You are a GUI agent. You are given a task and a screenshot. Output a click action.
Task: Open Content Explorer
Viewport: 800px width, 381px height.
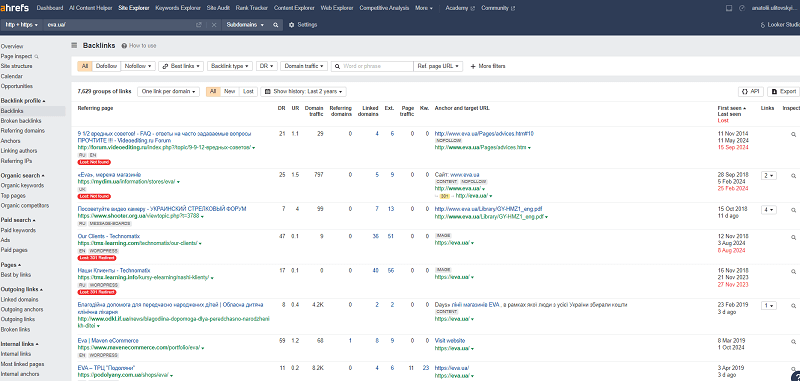294,8
